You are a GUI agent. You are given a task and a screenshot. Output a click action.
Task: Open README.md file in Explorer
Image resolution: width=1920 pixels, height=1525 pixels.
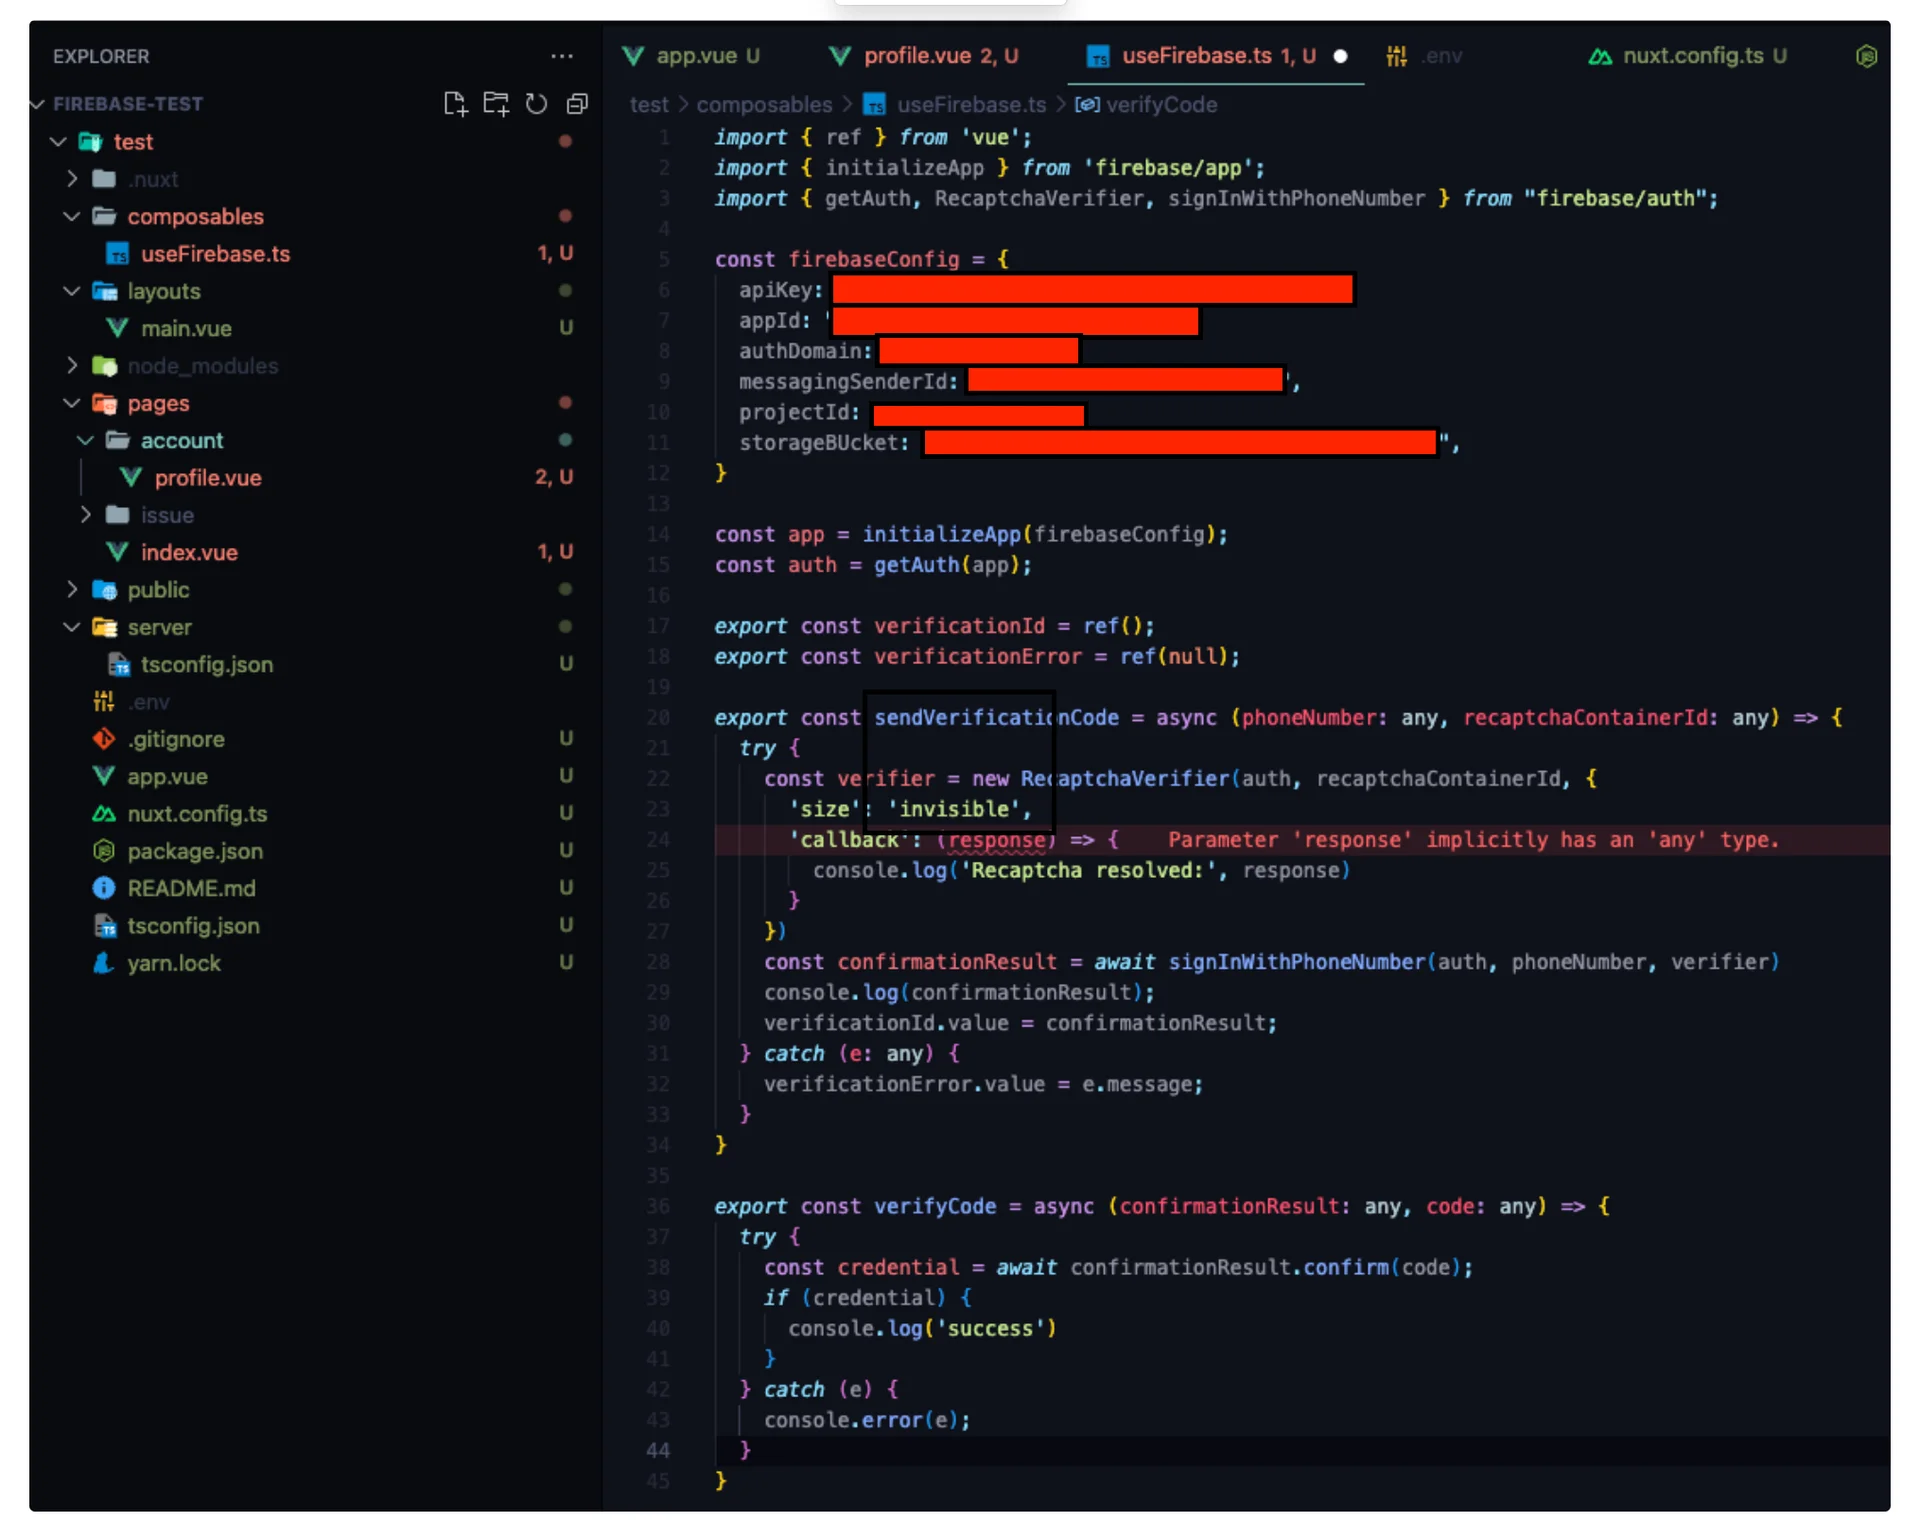tap(190, 888)
